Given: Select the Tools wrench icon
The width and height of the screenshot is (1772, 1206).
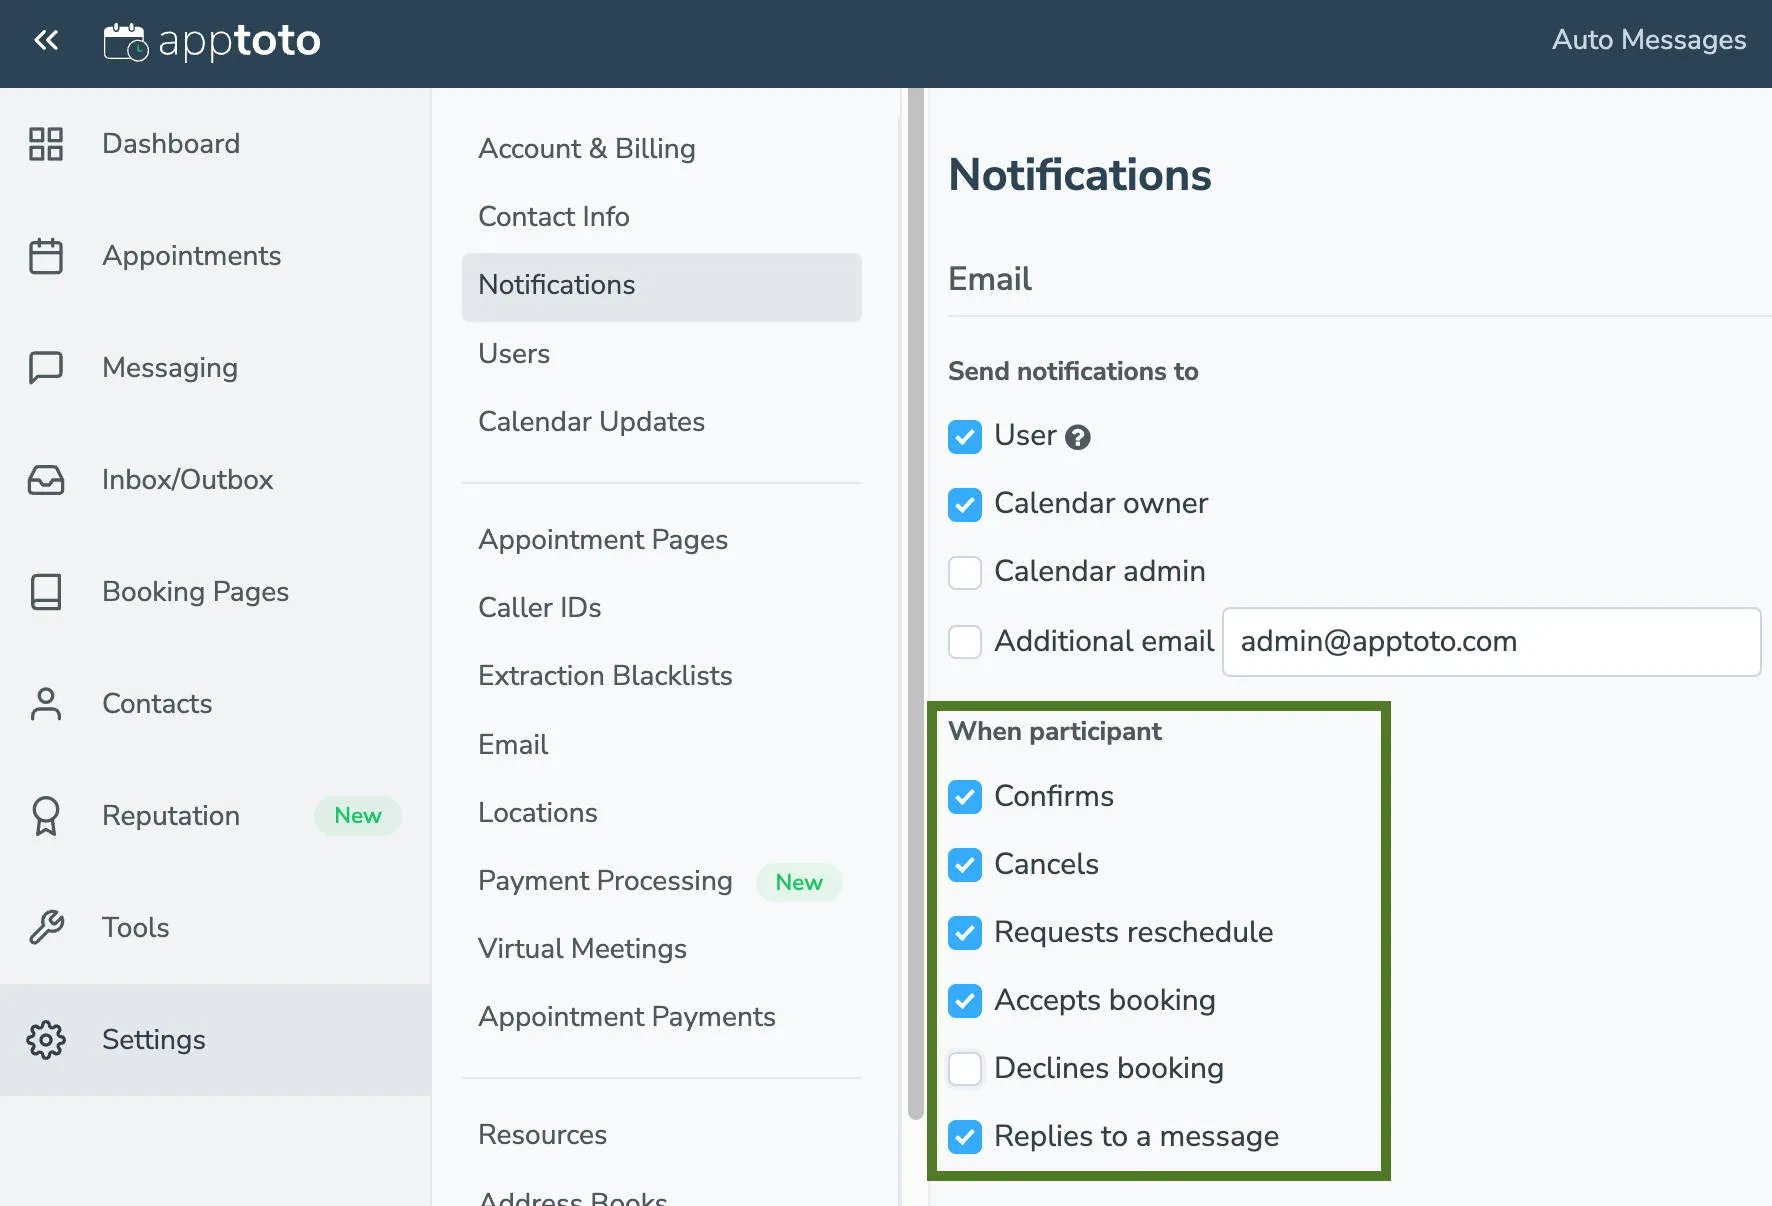Looking at the screenshot, I should 44,927.
